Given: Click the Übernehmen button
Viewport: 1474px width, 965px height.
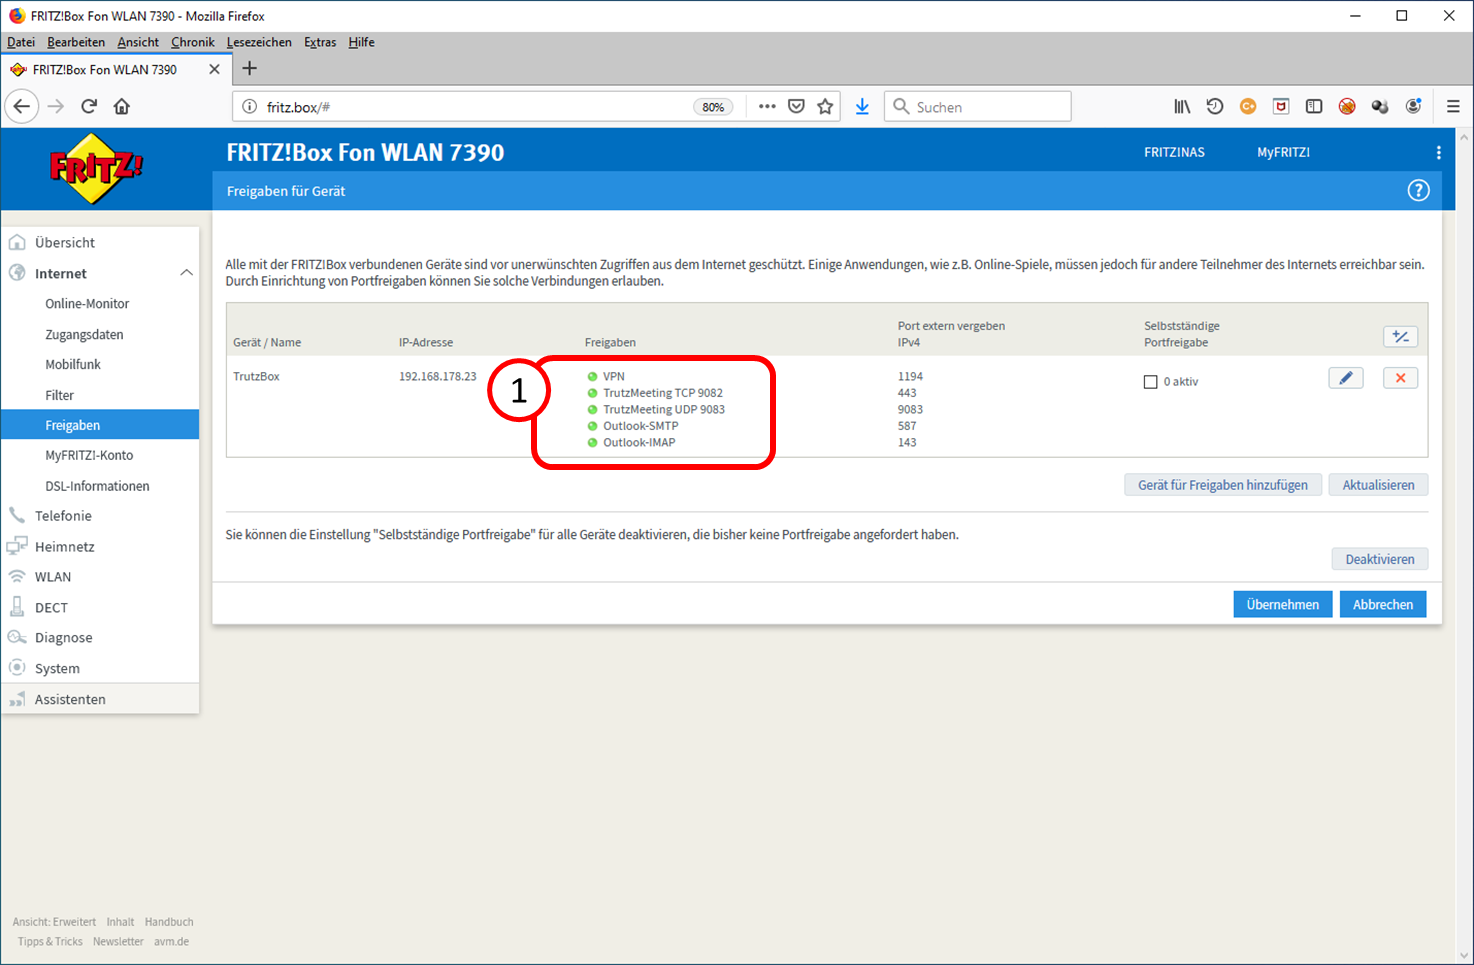Looking at the screenshot, I should (1282, 604).
